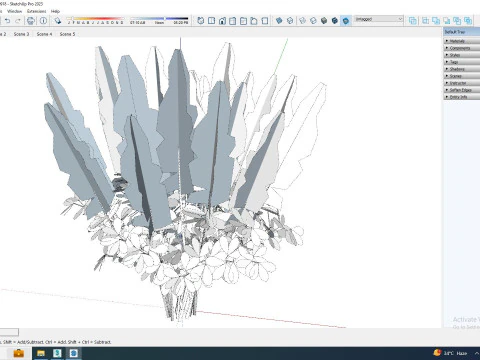Open File Explorer from the taskbar
Viewport: 480px width, 360px height.
[x=41, y=353]
